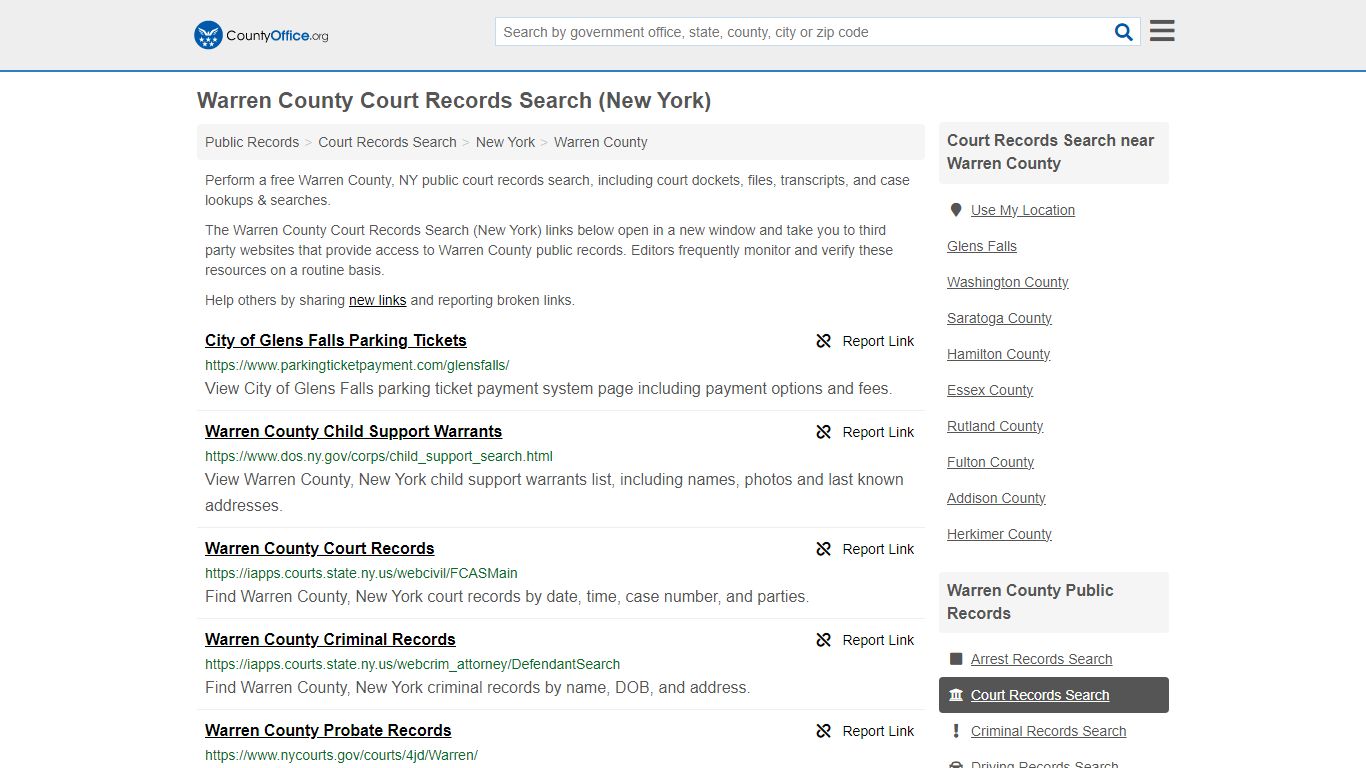Click broken-link icon for Warren County Court Records
The width and height of the screenshot is (1366, 768).
824,549
